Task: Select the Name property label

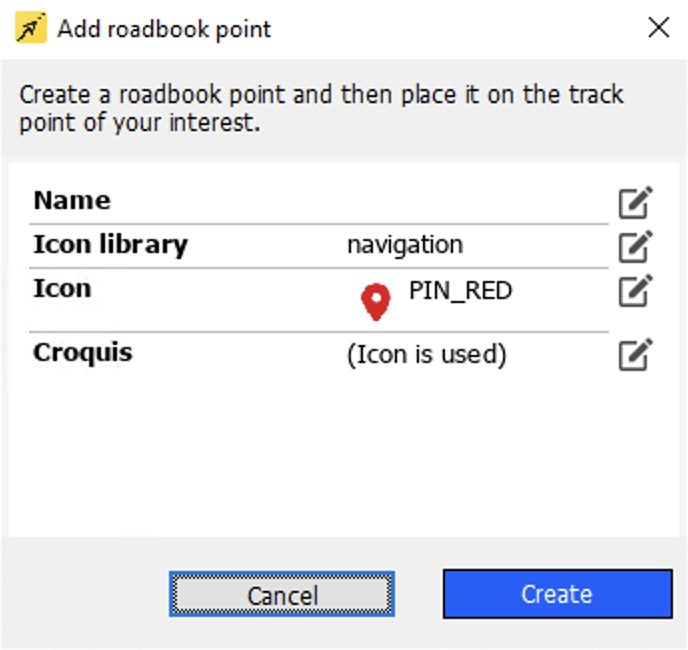Action: pyautogui.click(x=72, y=200)
